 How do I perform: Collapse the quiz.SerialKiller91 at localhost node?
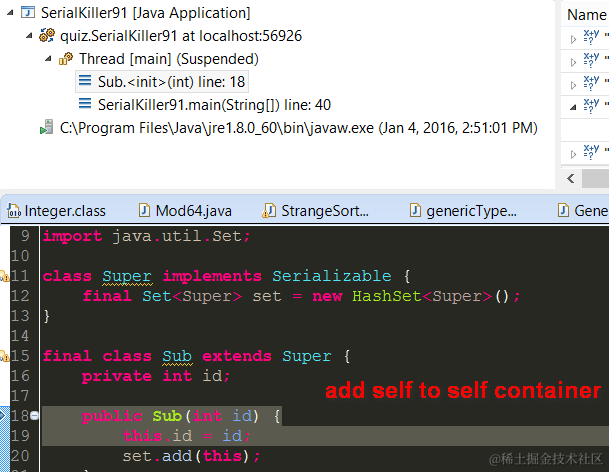coord(29,36)
